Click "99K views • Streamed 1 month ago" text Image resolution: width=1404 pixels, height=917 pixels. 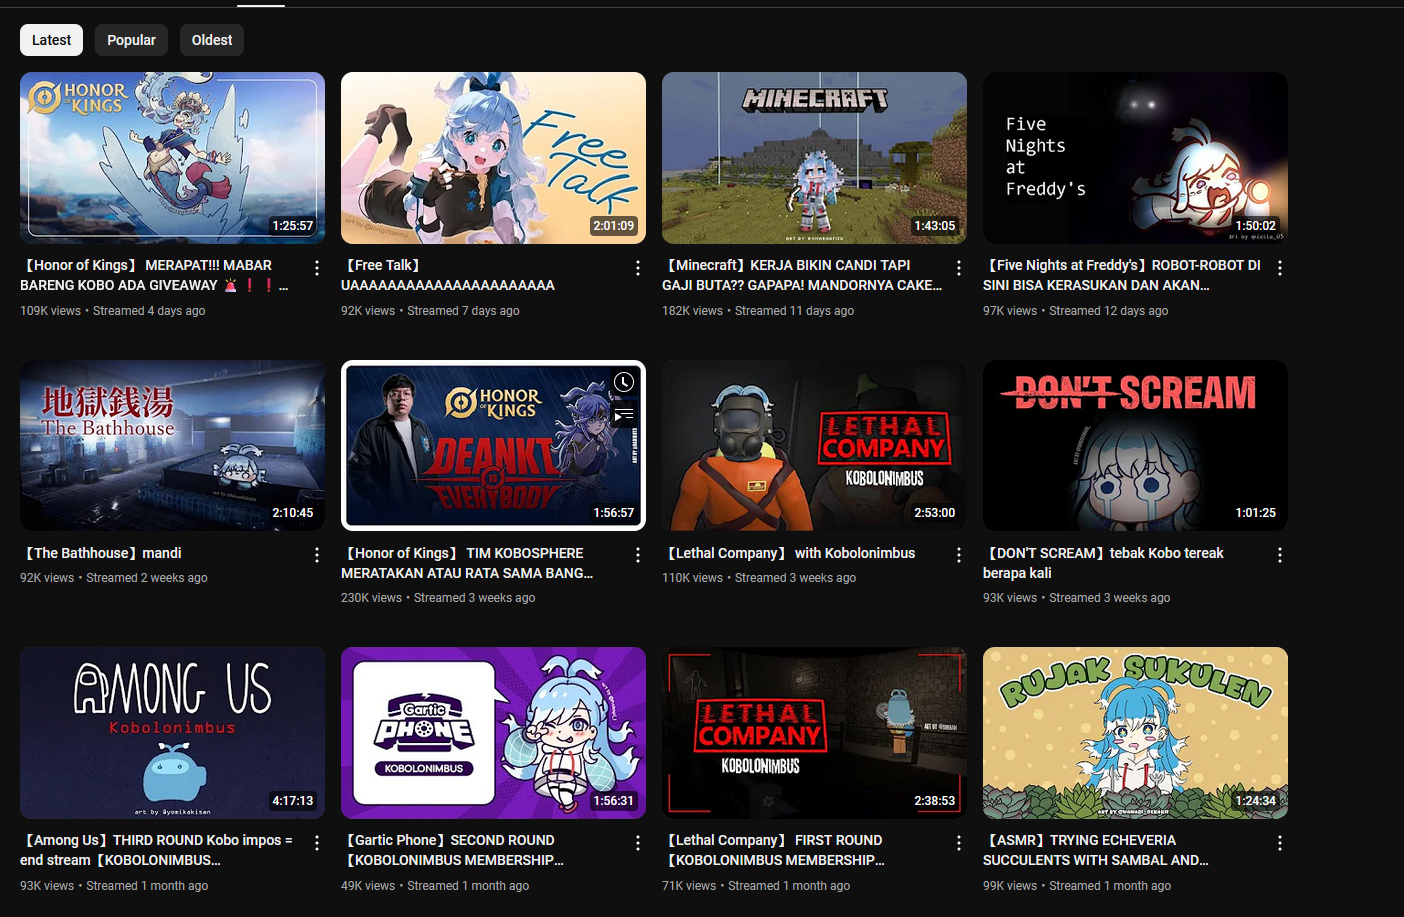pos(1077,886)
